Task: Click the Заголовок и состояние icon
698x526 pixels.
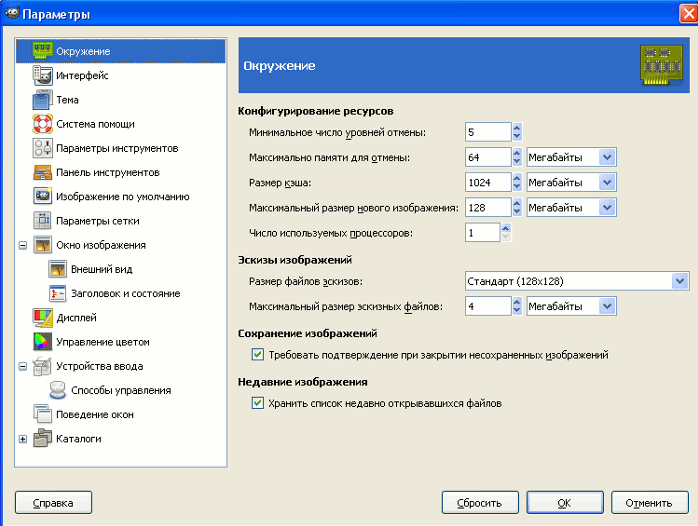Action: [x=57, y=293]
